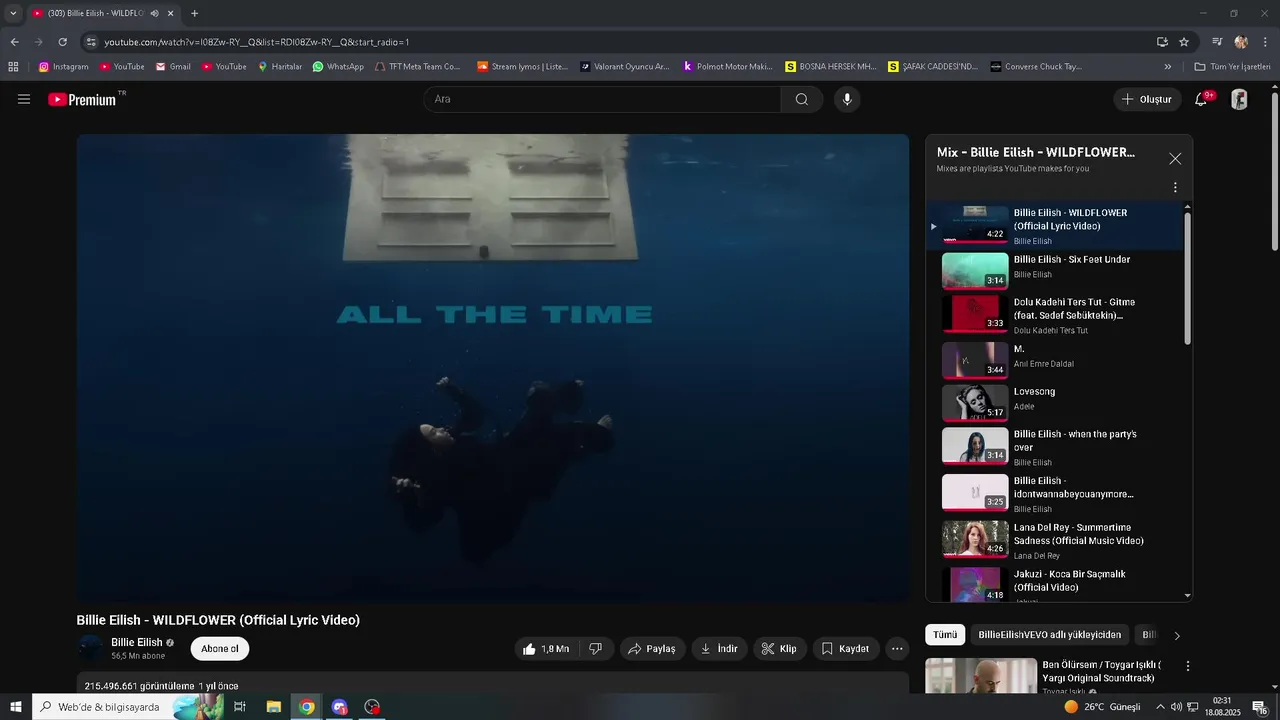Open the YouTube hamburger guide menu

(x=24, y=99)
